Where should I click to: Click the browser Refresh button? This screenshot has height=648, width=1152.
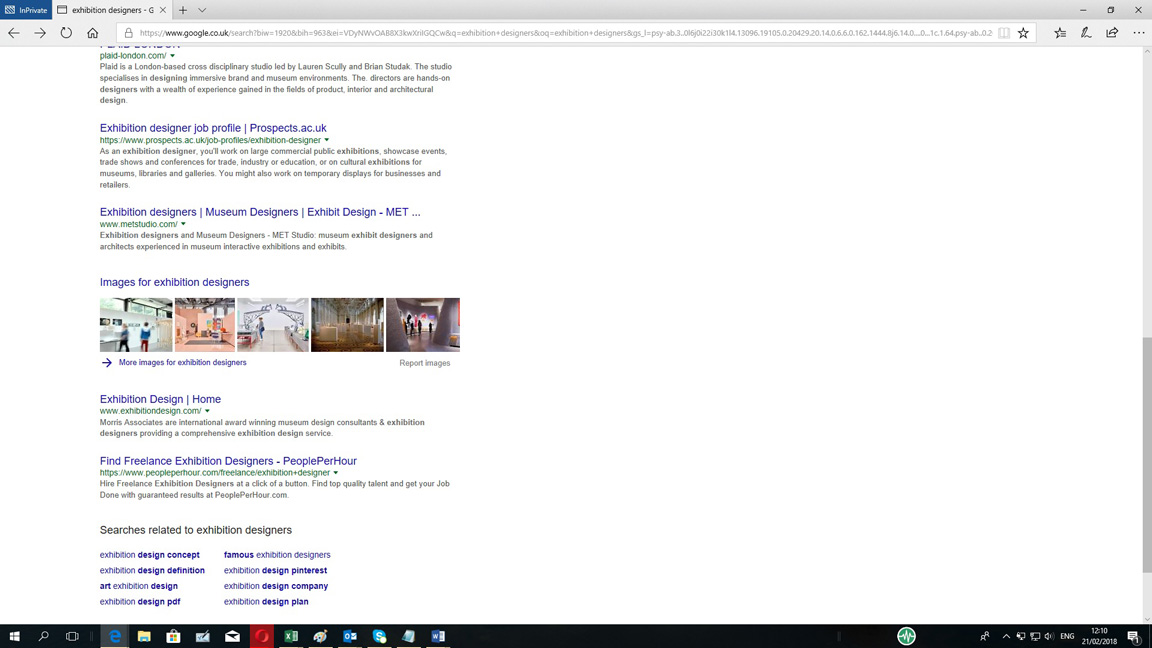66,33
